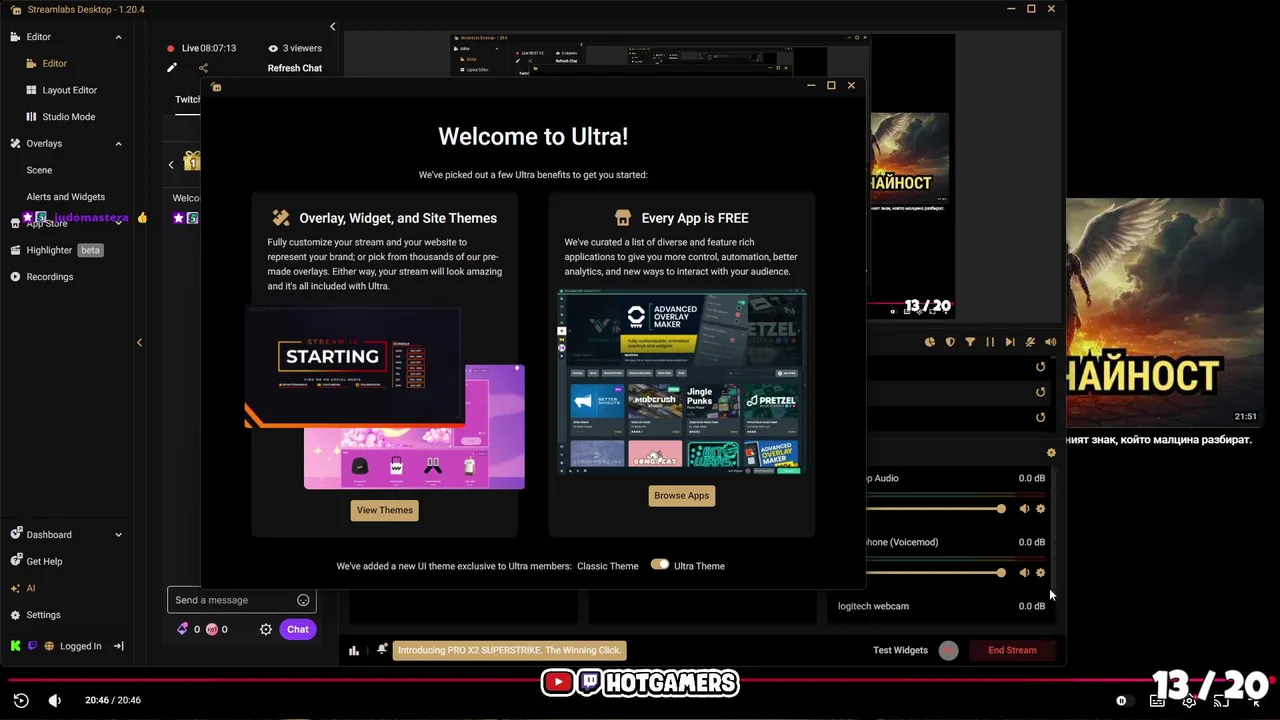Click the red video progress bar
The image size is (1280, 720).
point(640,681)
